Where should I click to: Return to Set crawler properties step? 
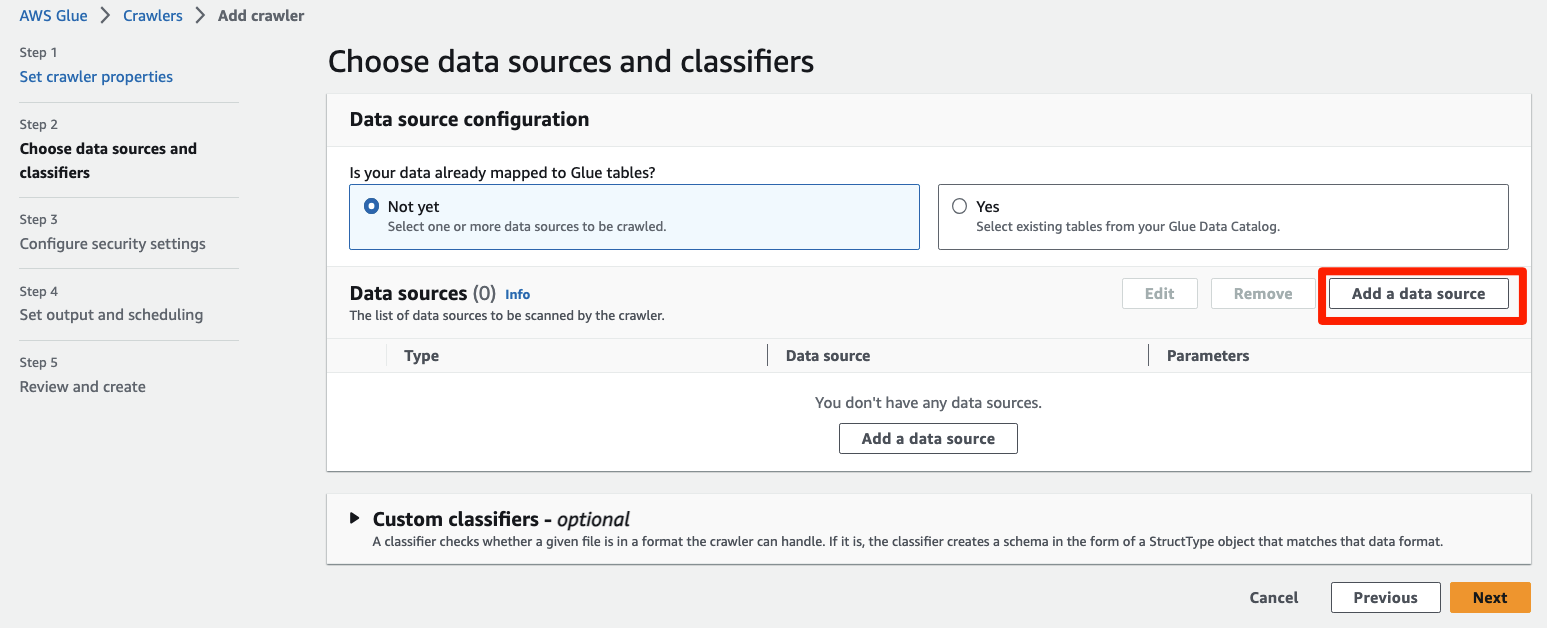coord(96,77)
